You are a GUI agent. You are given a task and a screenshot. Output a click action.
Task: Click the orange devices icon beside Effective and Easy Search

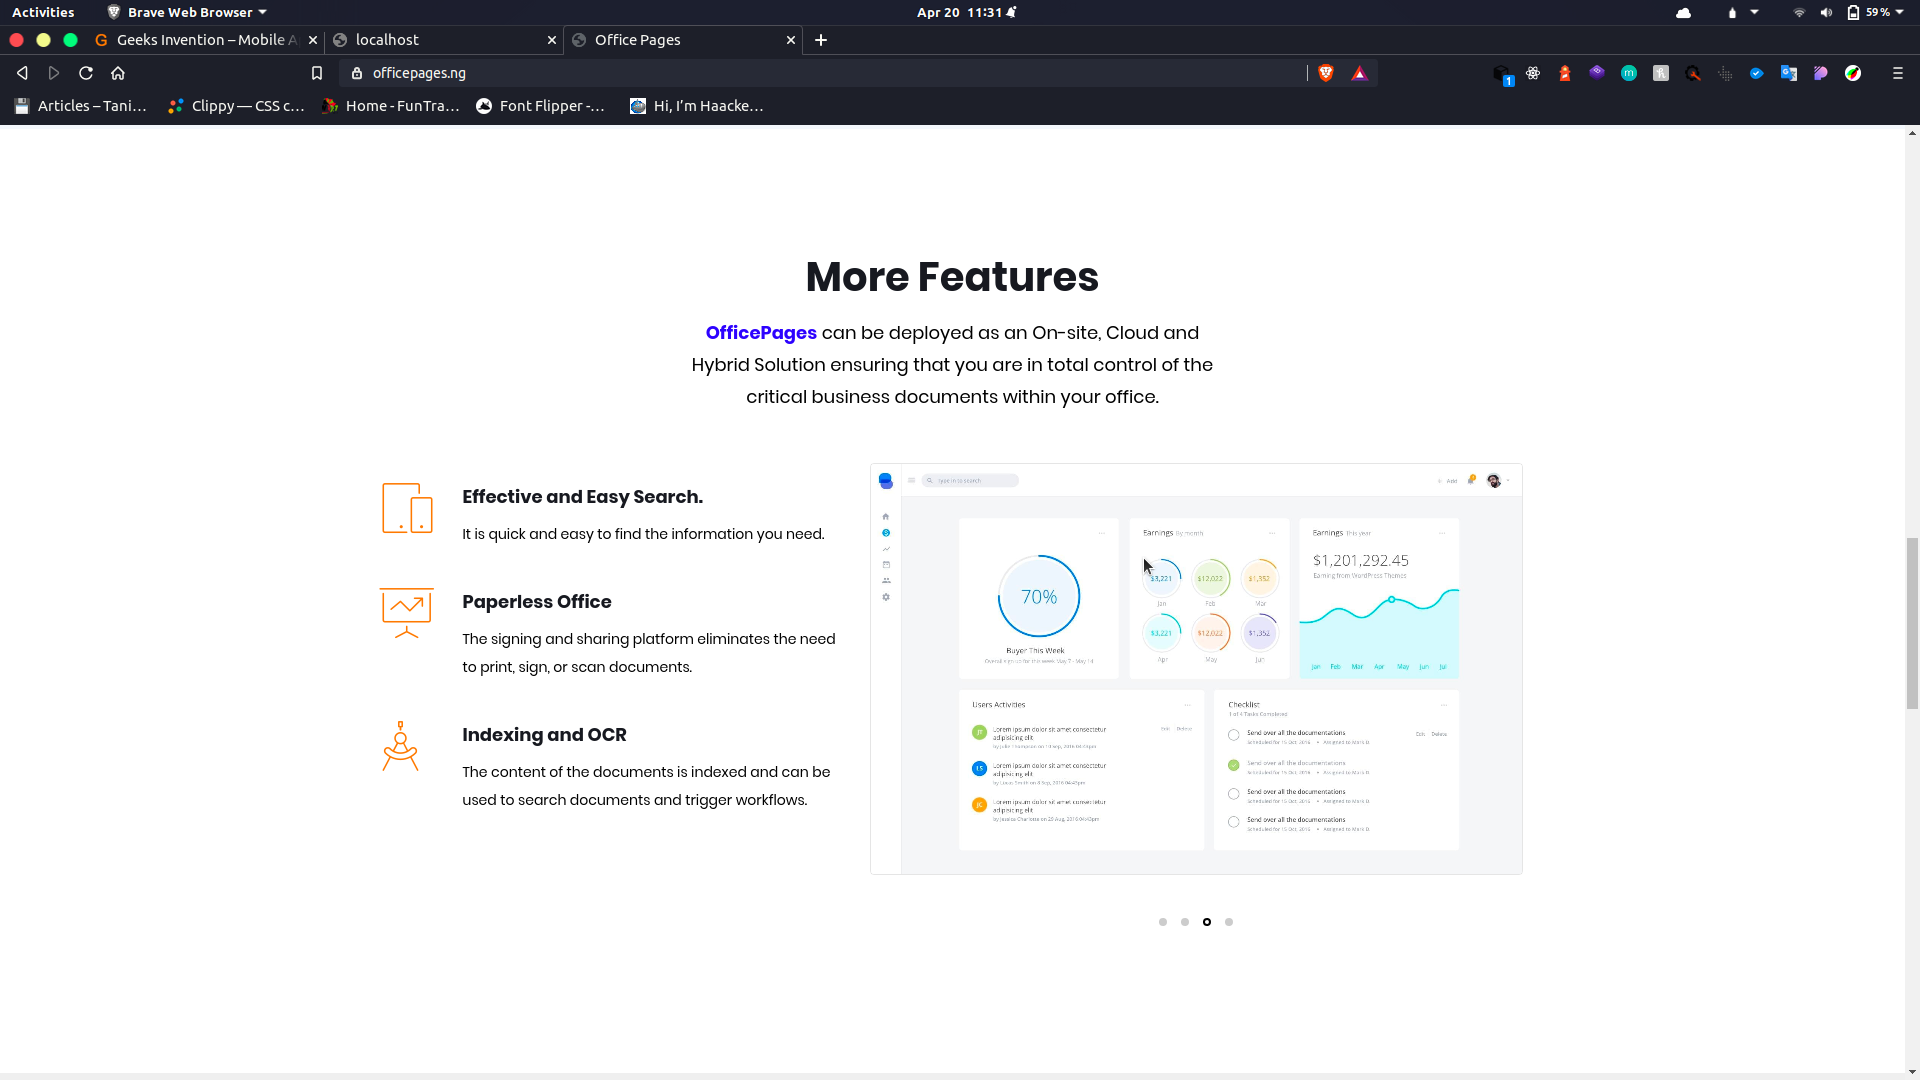407,508
